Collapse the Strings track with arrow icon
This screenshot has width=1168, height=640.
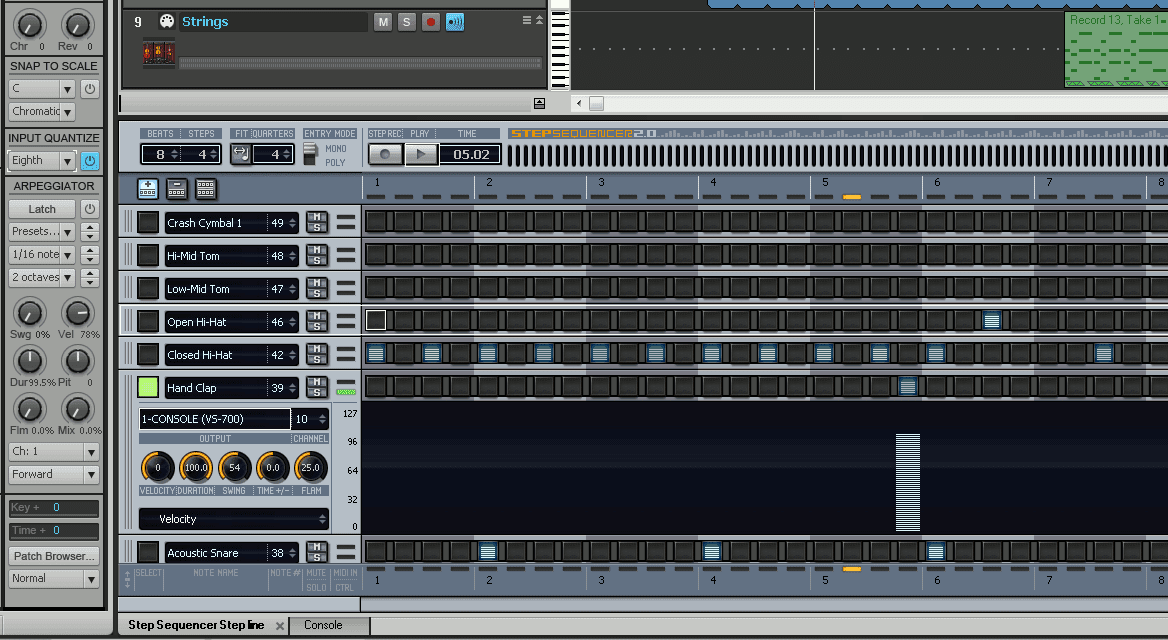coord(539,20)
